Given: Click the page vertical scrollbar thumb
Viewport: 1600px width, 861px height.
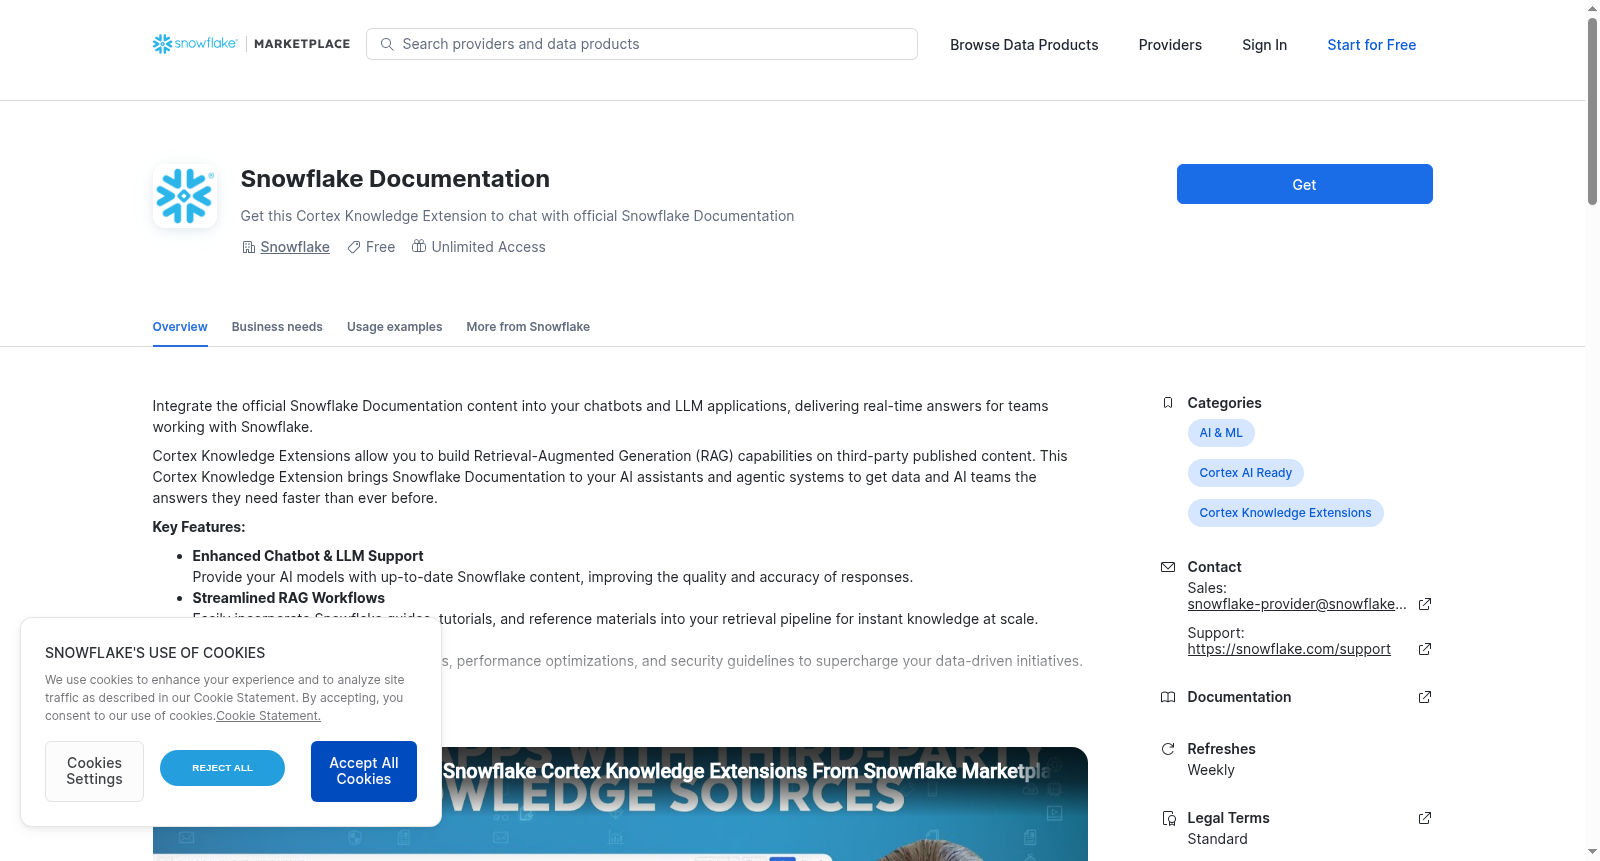Looking at the screenshot, I should click(1592, 110).
